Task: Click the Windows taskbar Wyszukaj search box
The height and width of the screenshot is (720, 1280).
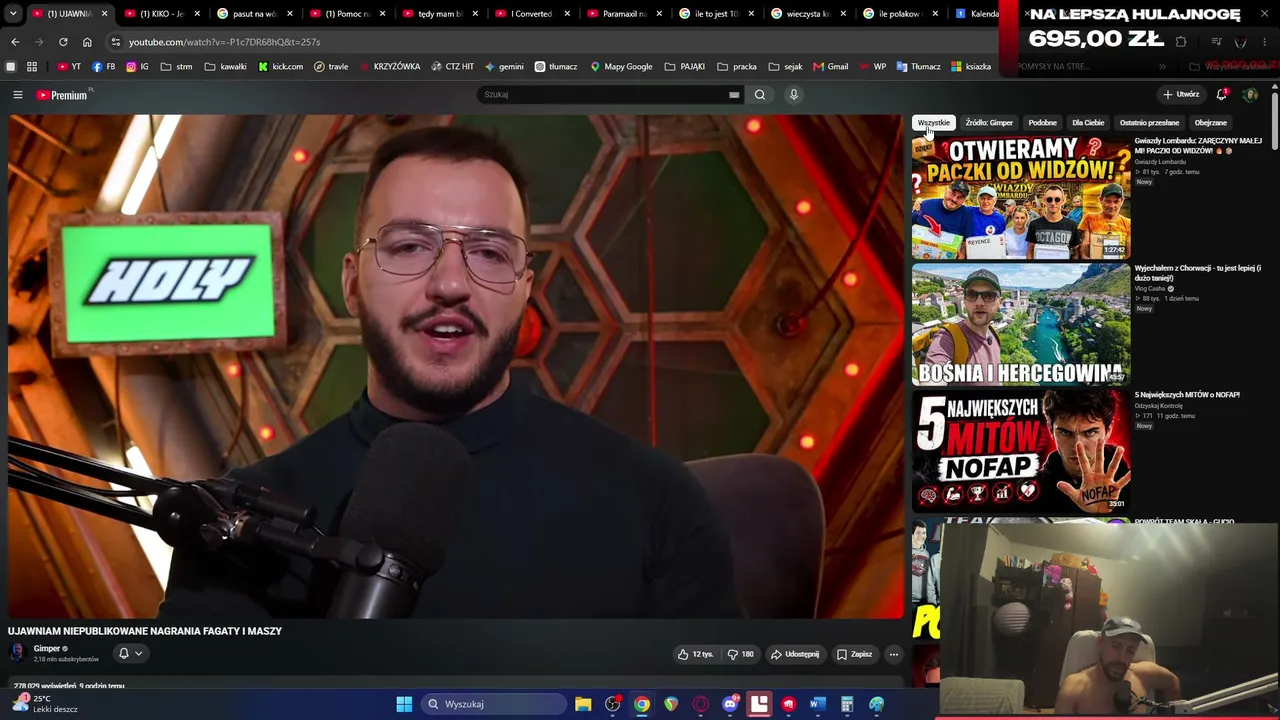Action: coord(494,704)
